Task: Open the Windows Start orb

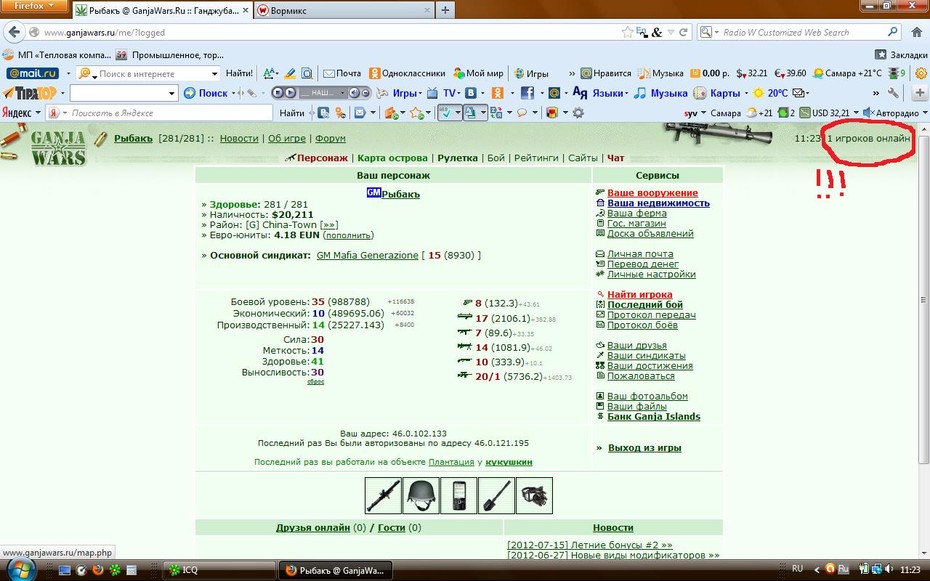Action: pos(20,570)
